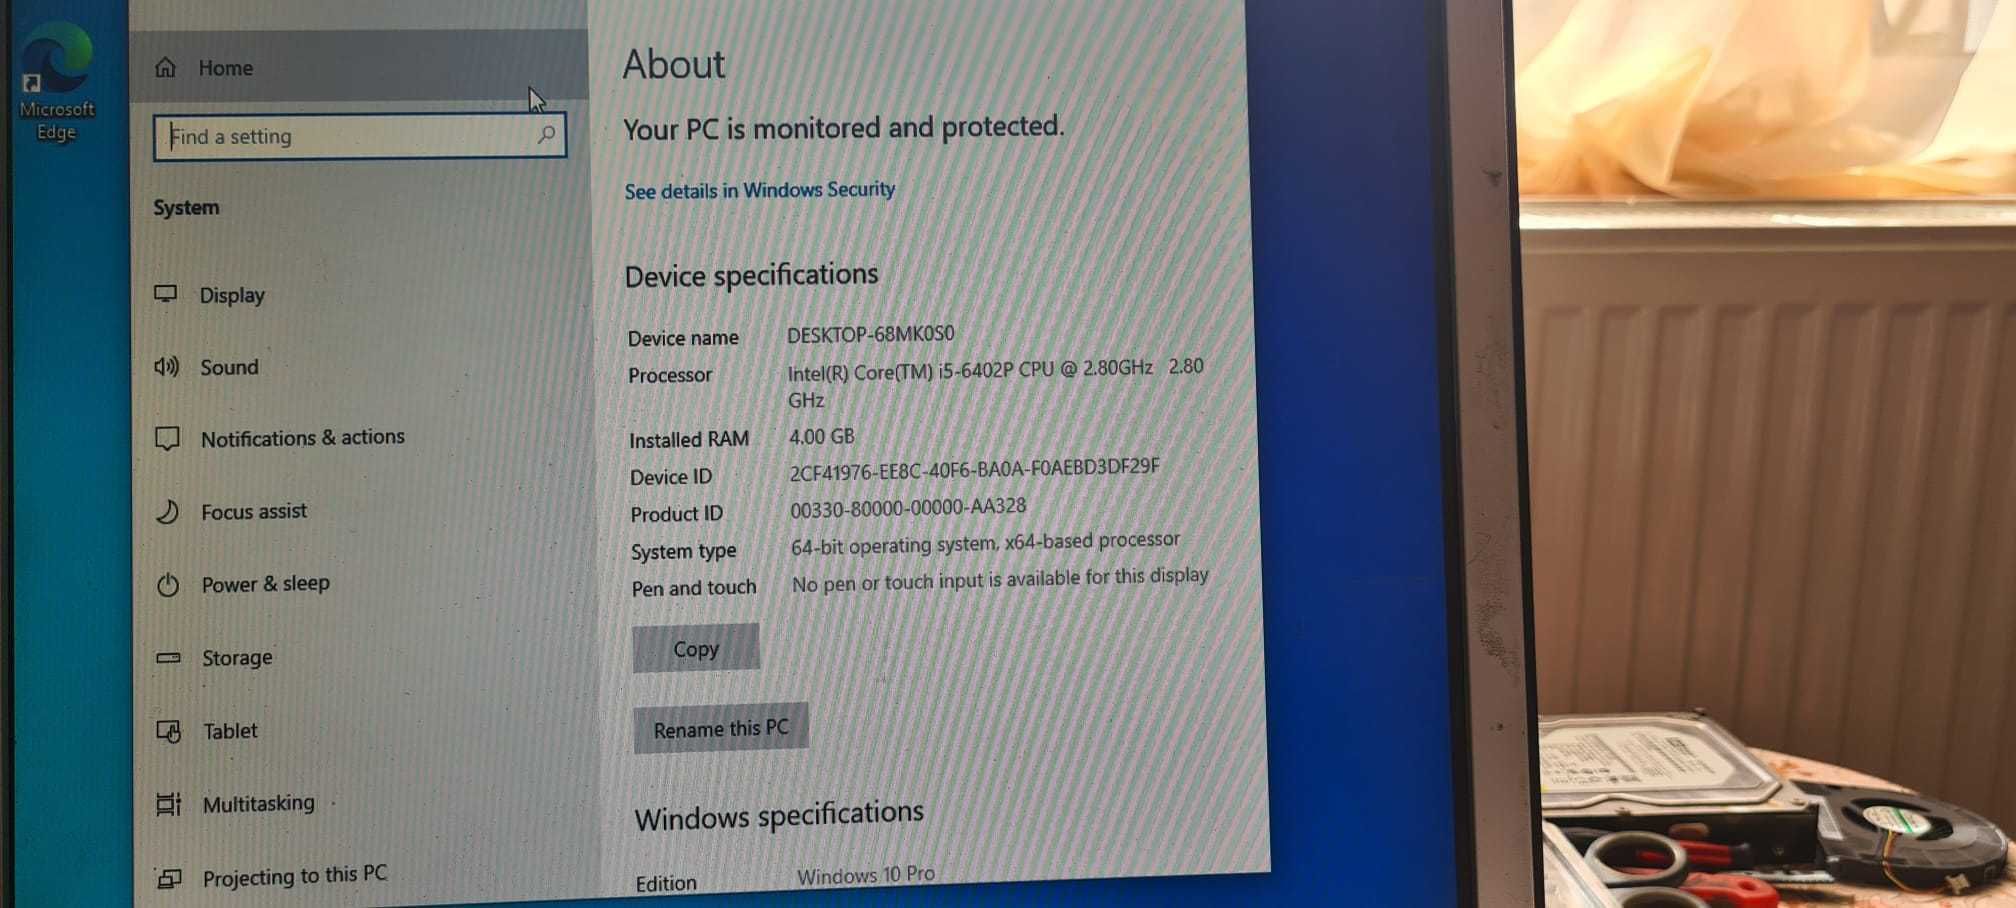This screenshot has width=2016, height=908.
Task: Select the Device ID value 2CF41976-EE8C
Action: [x=974, y=470]
